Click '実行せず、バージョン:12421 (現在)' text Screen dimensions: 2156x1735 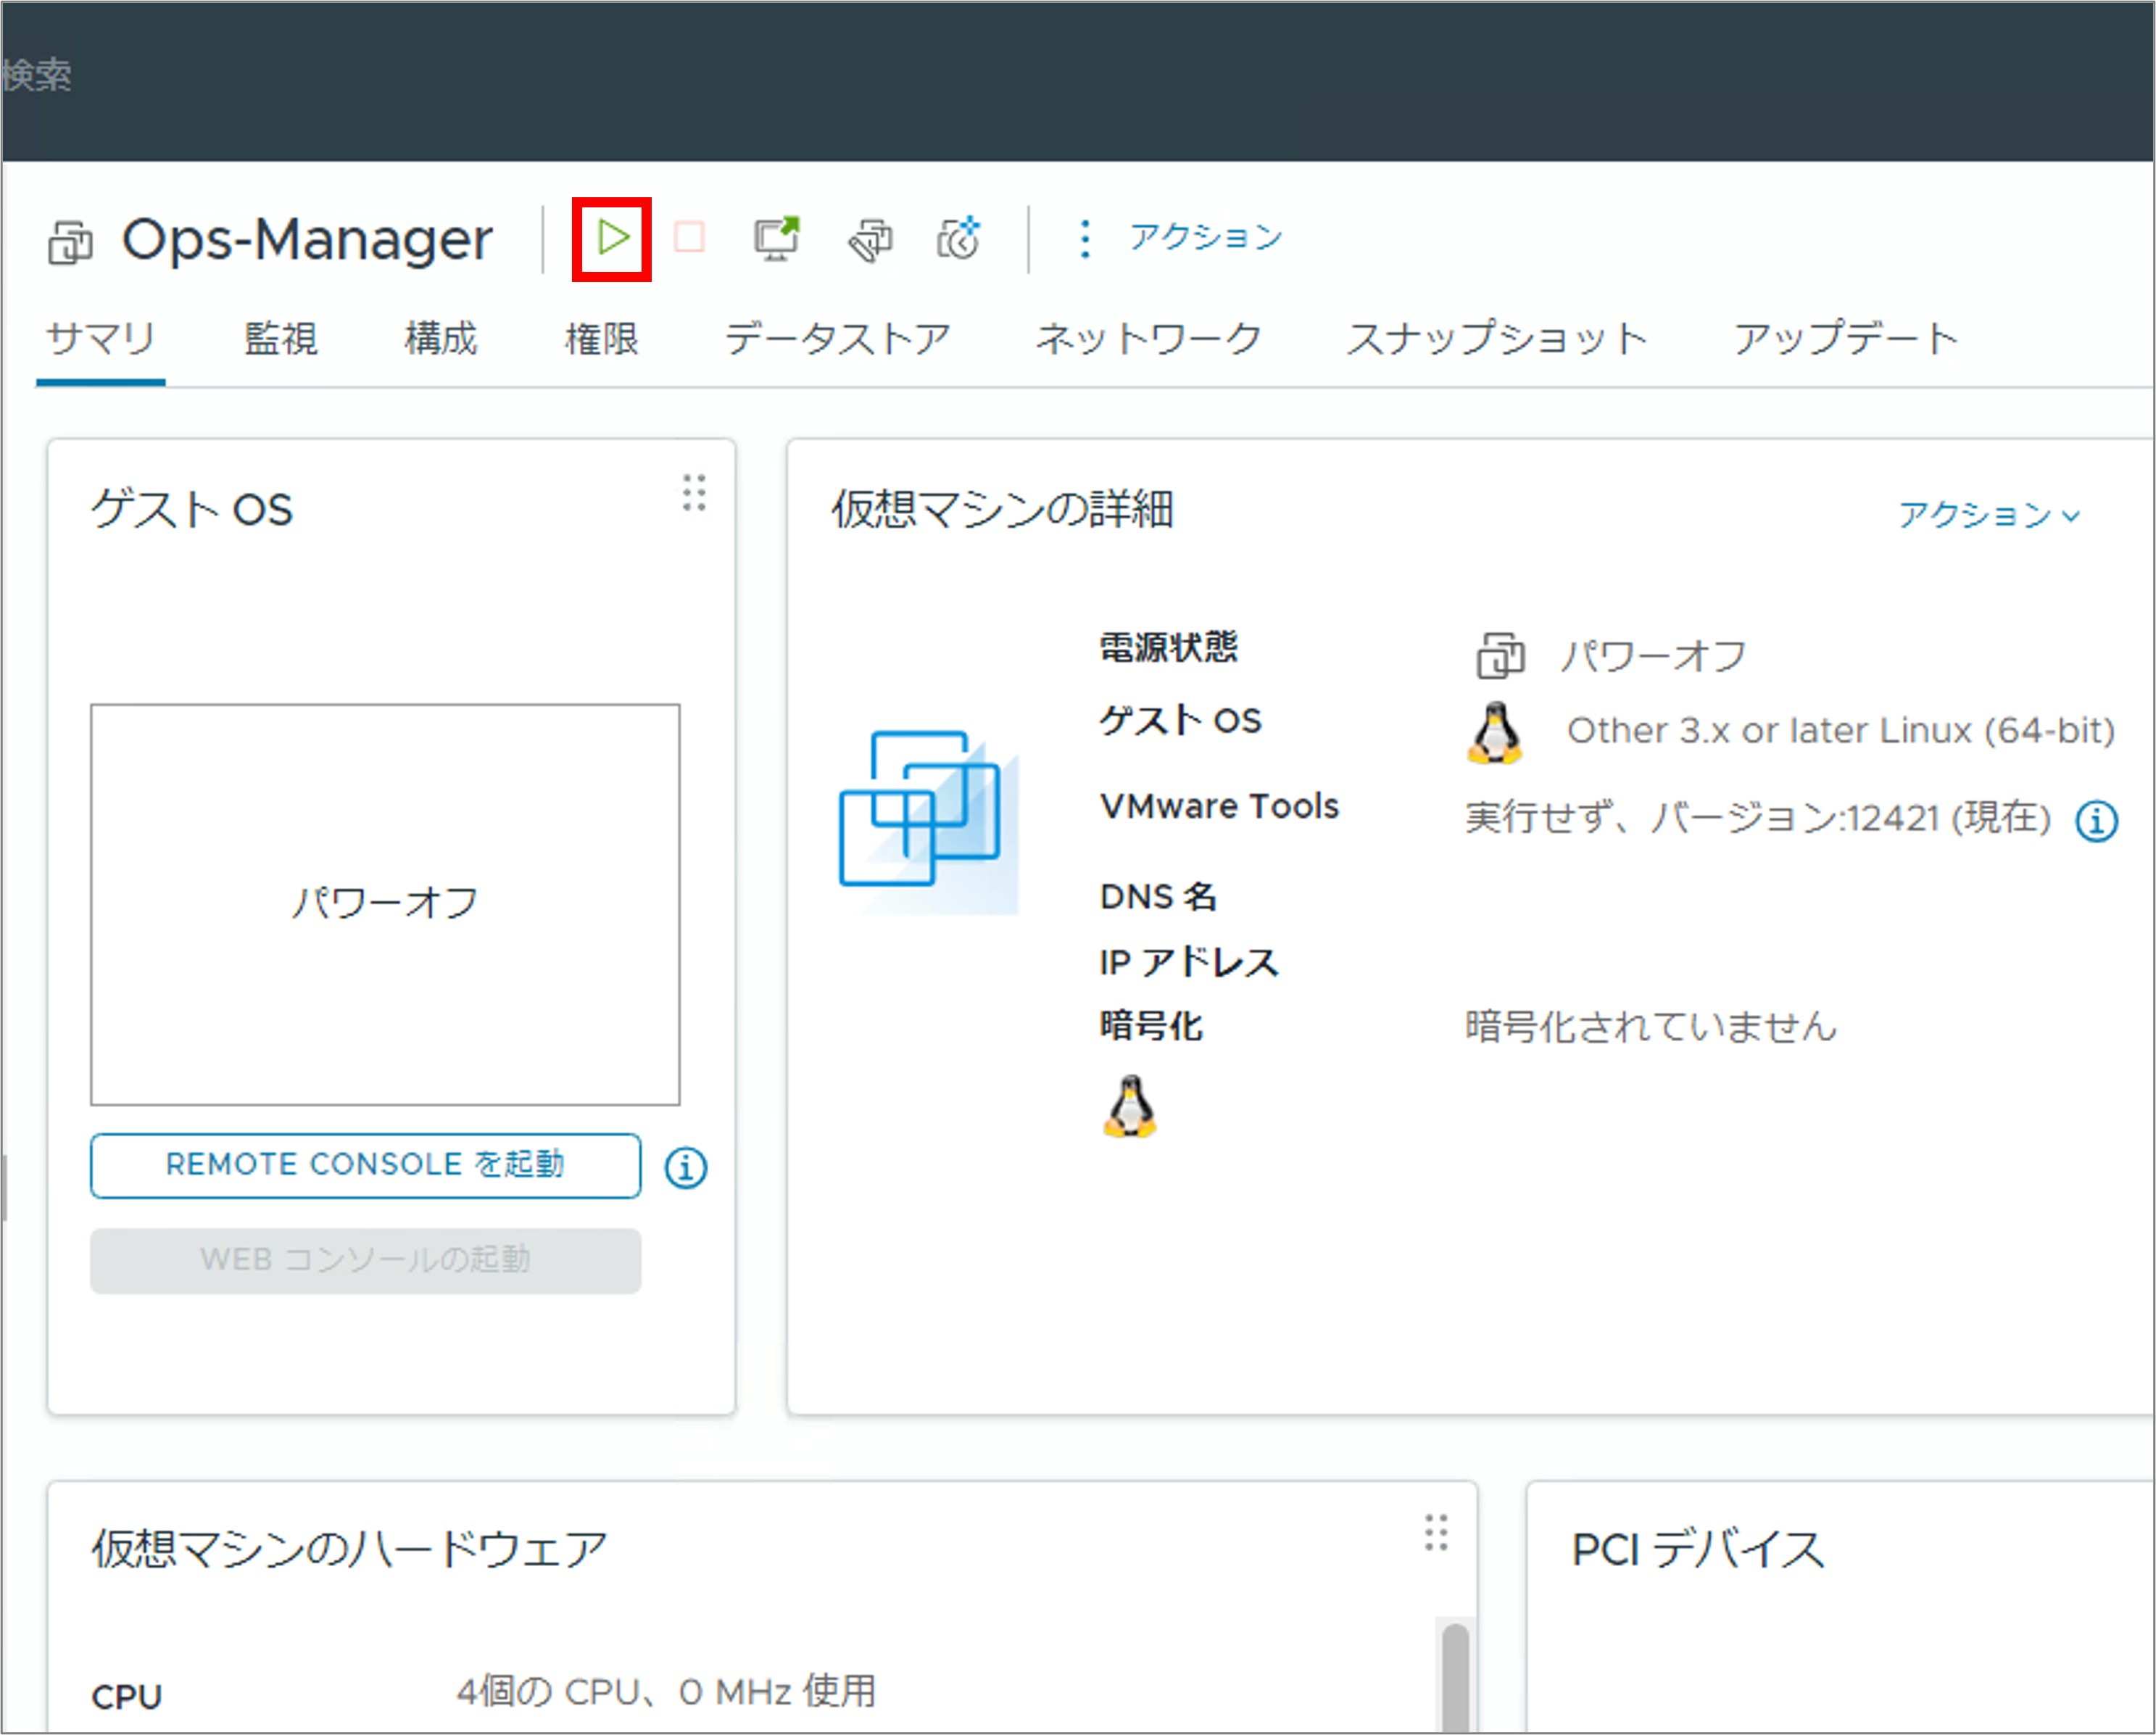pos(1758,818)
